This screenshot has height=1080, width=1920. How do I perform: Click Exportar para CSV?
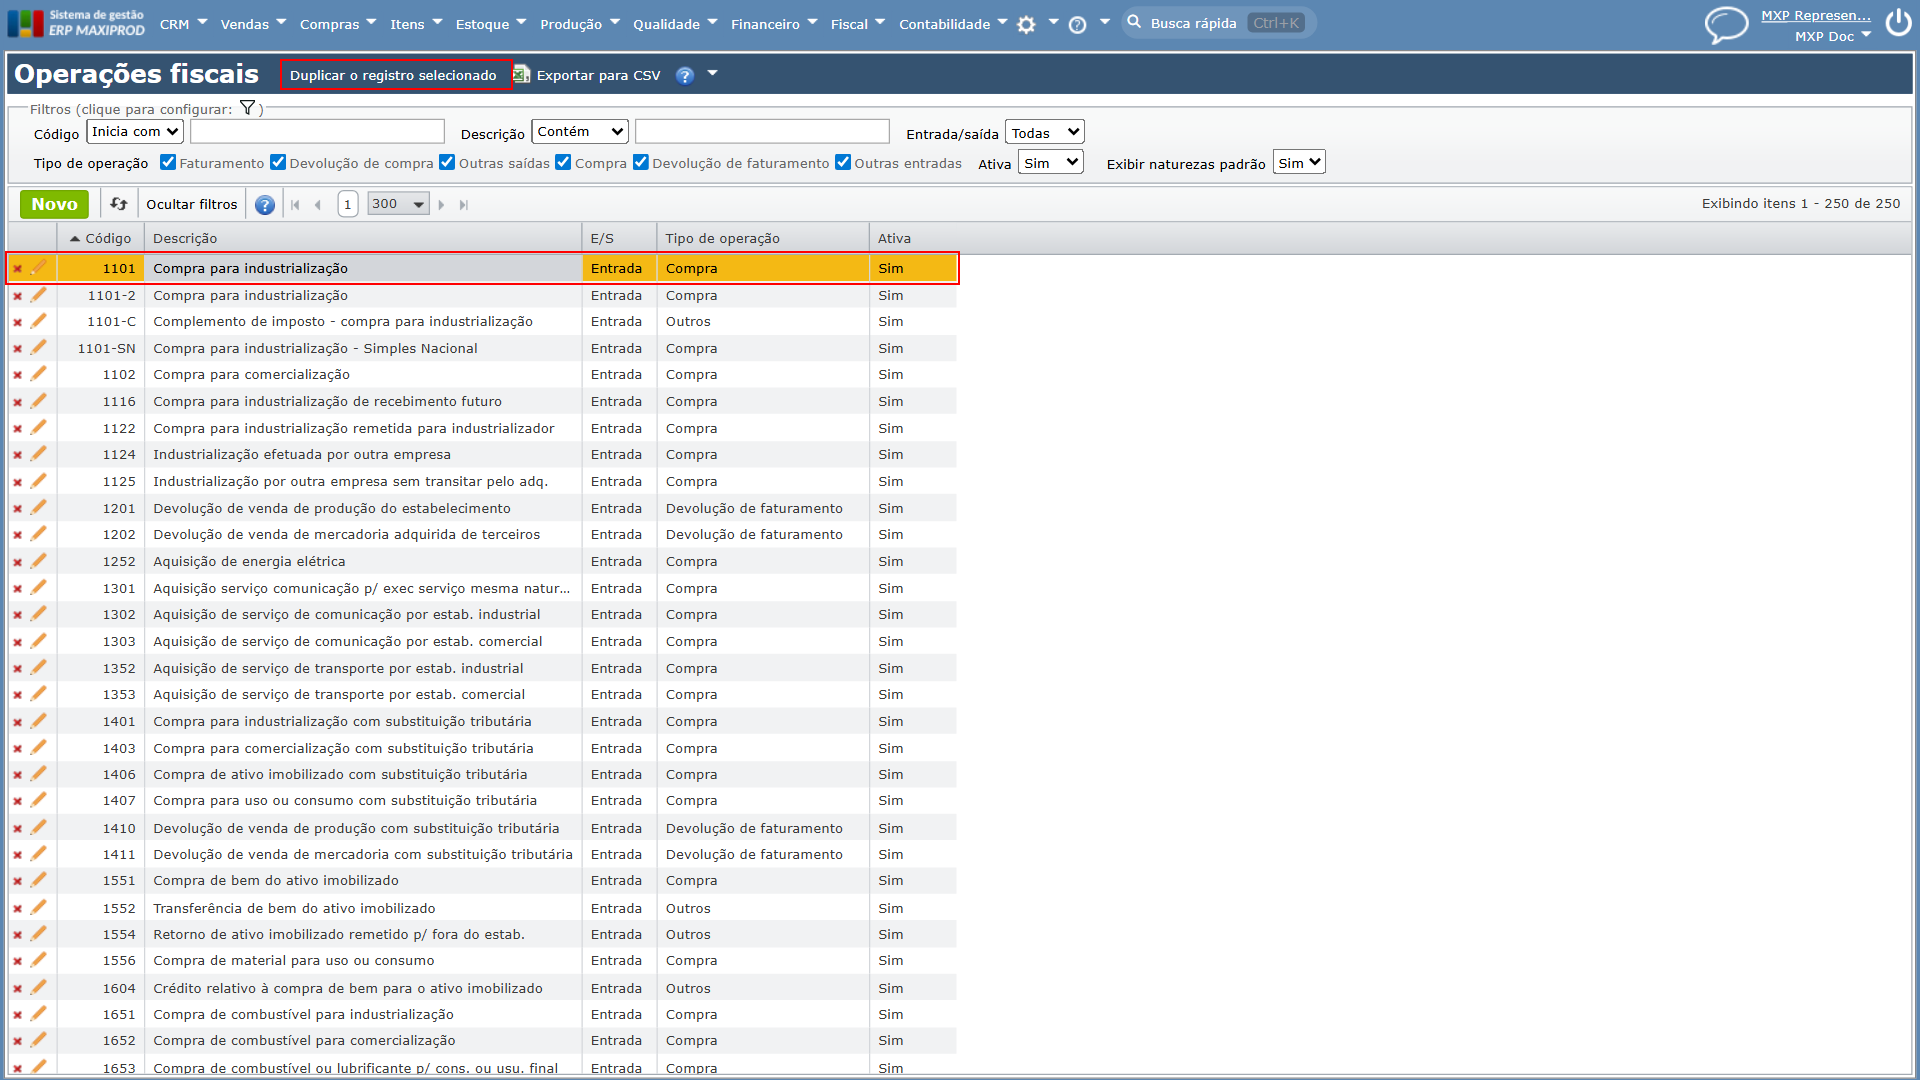[x=588, y=75]
